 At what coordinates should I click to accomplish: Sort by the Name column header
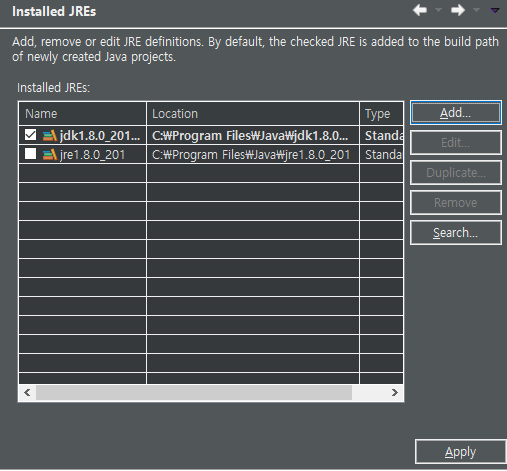(x=82, y=114)
